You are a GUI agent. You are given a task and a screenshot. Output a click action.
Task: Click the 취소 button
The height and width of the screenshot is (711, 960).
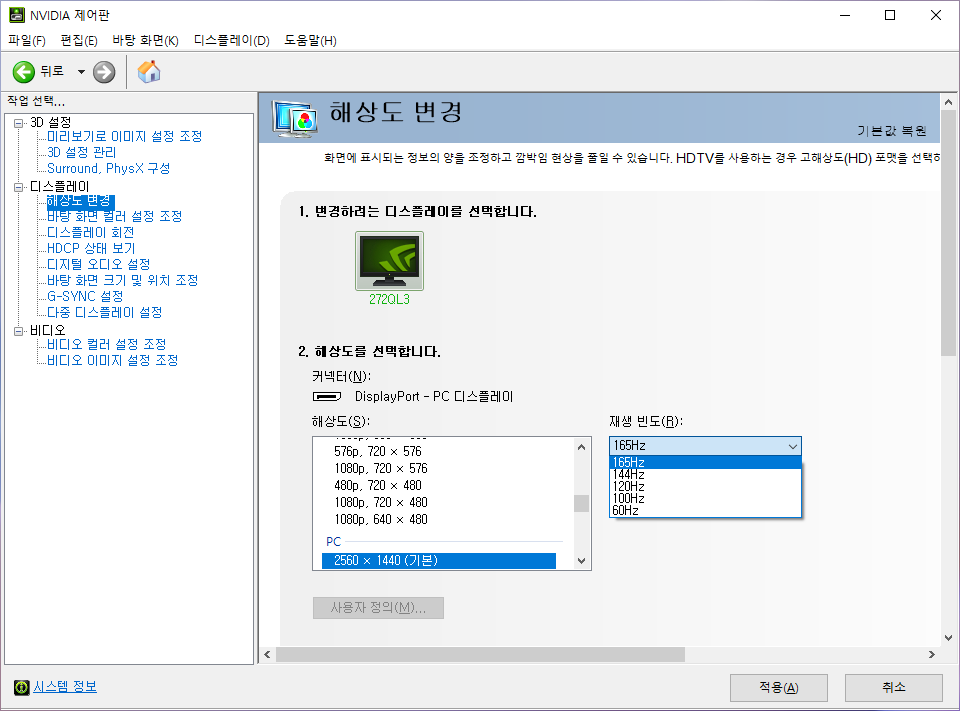(x=893, y=688)
